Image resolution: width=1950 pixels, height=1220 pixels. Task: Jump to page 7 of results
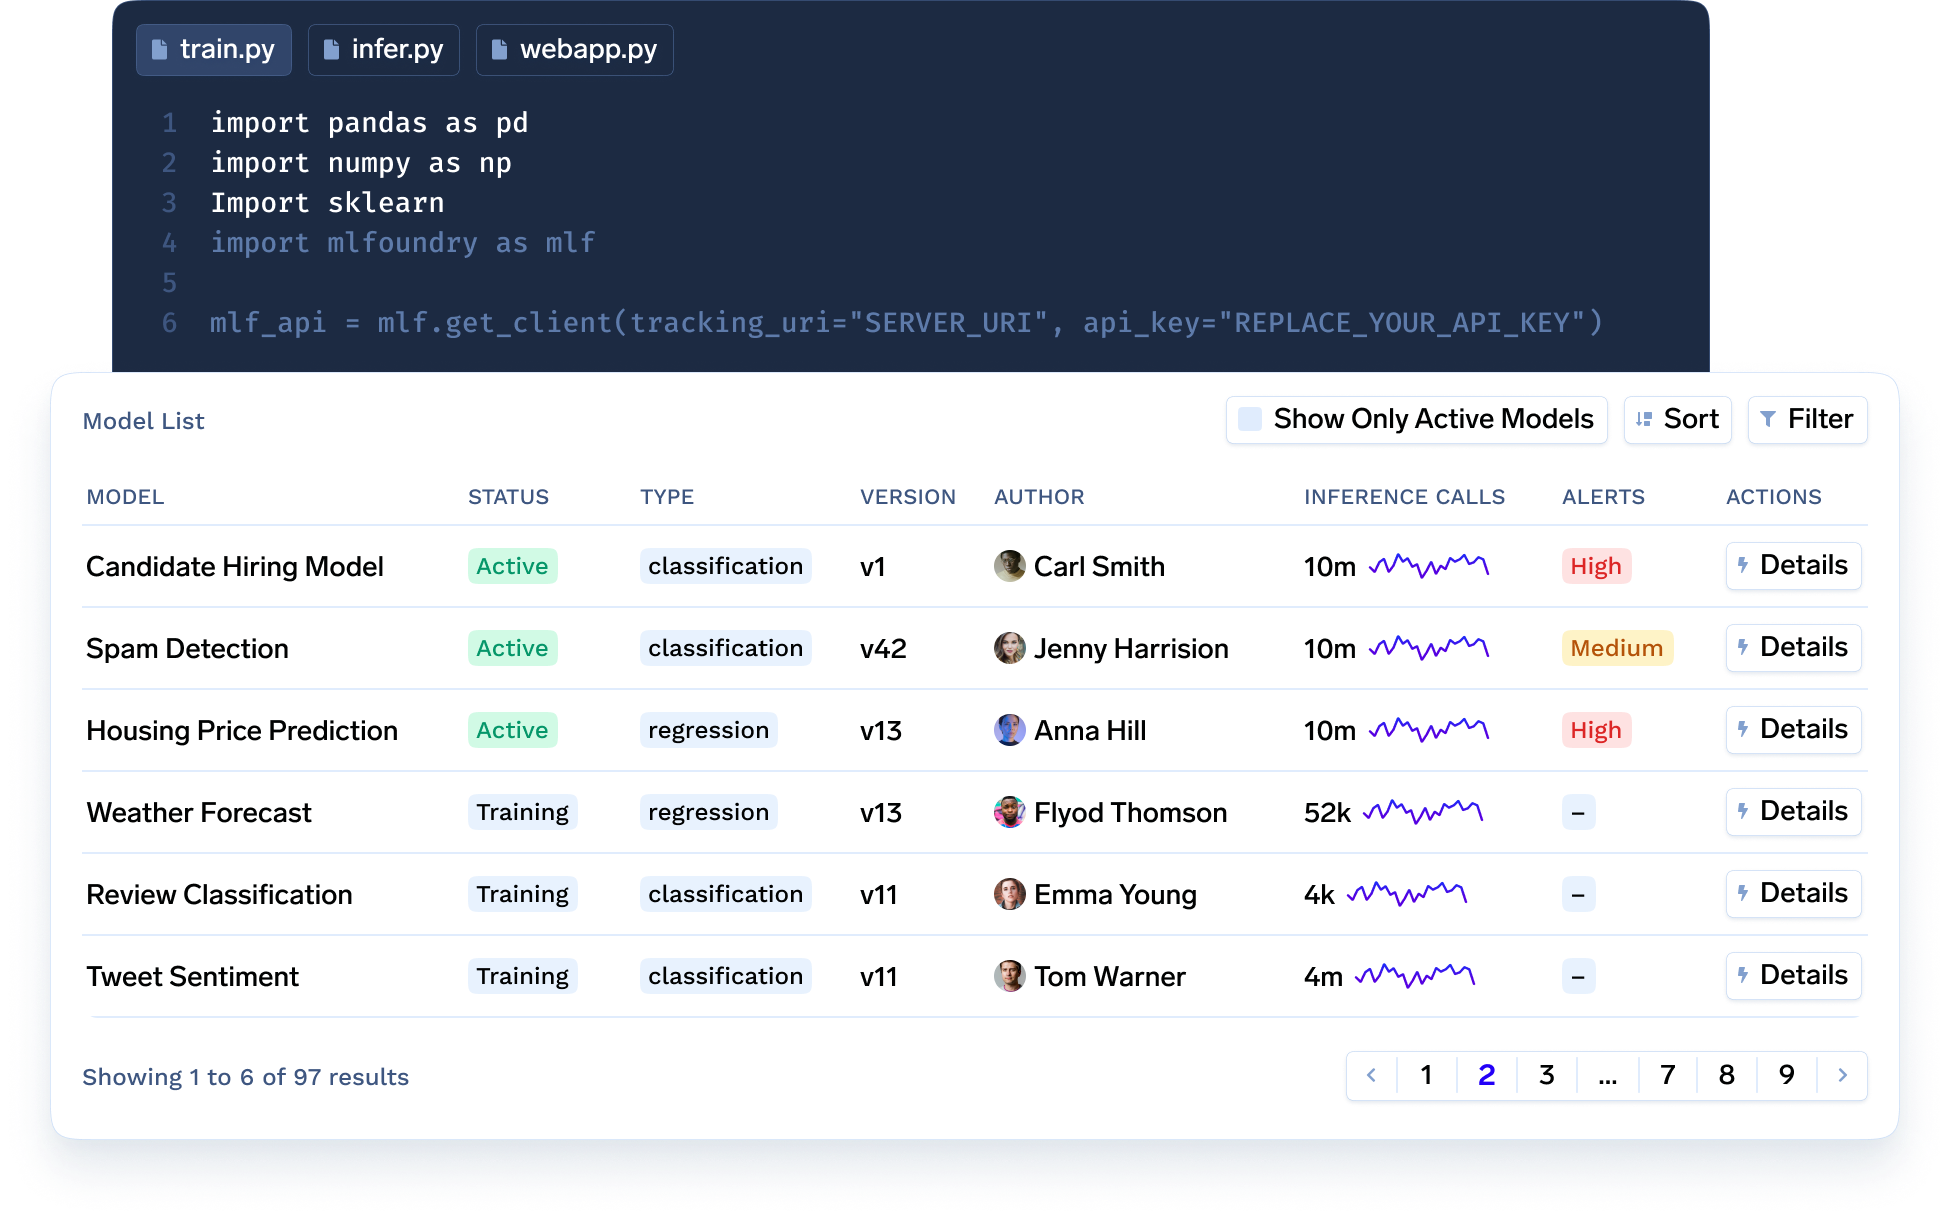pyautogui.click(x=1667, y=1075)
